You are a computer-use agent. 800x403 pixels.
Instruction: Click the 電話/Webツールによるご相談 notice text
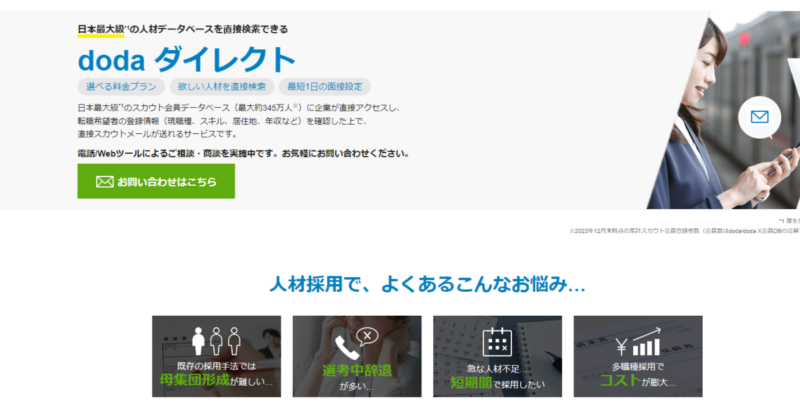click(243, 154)
